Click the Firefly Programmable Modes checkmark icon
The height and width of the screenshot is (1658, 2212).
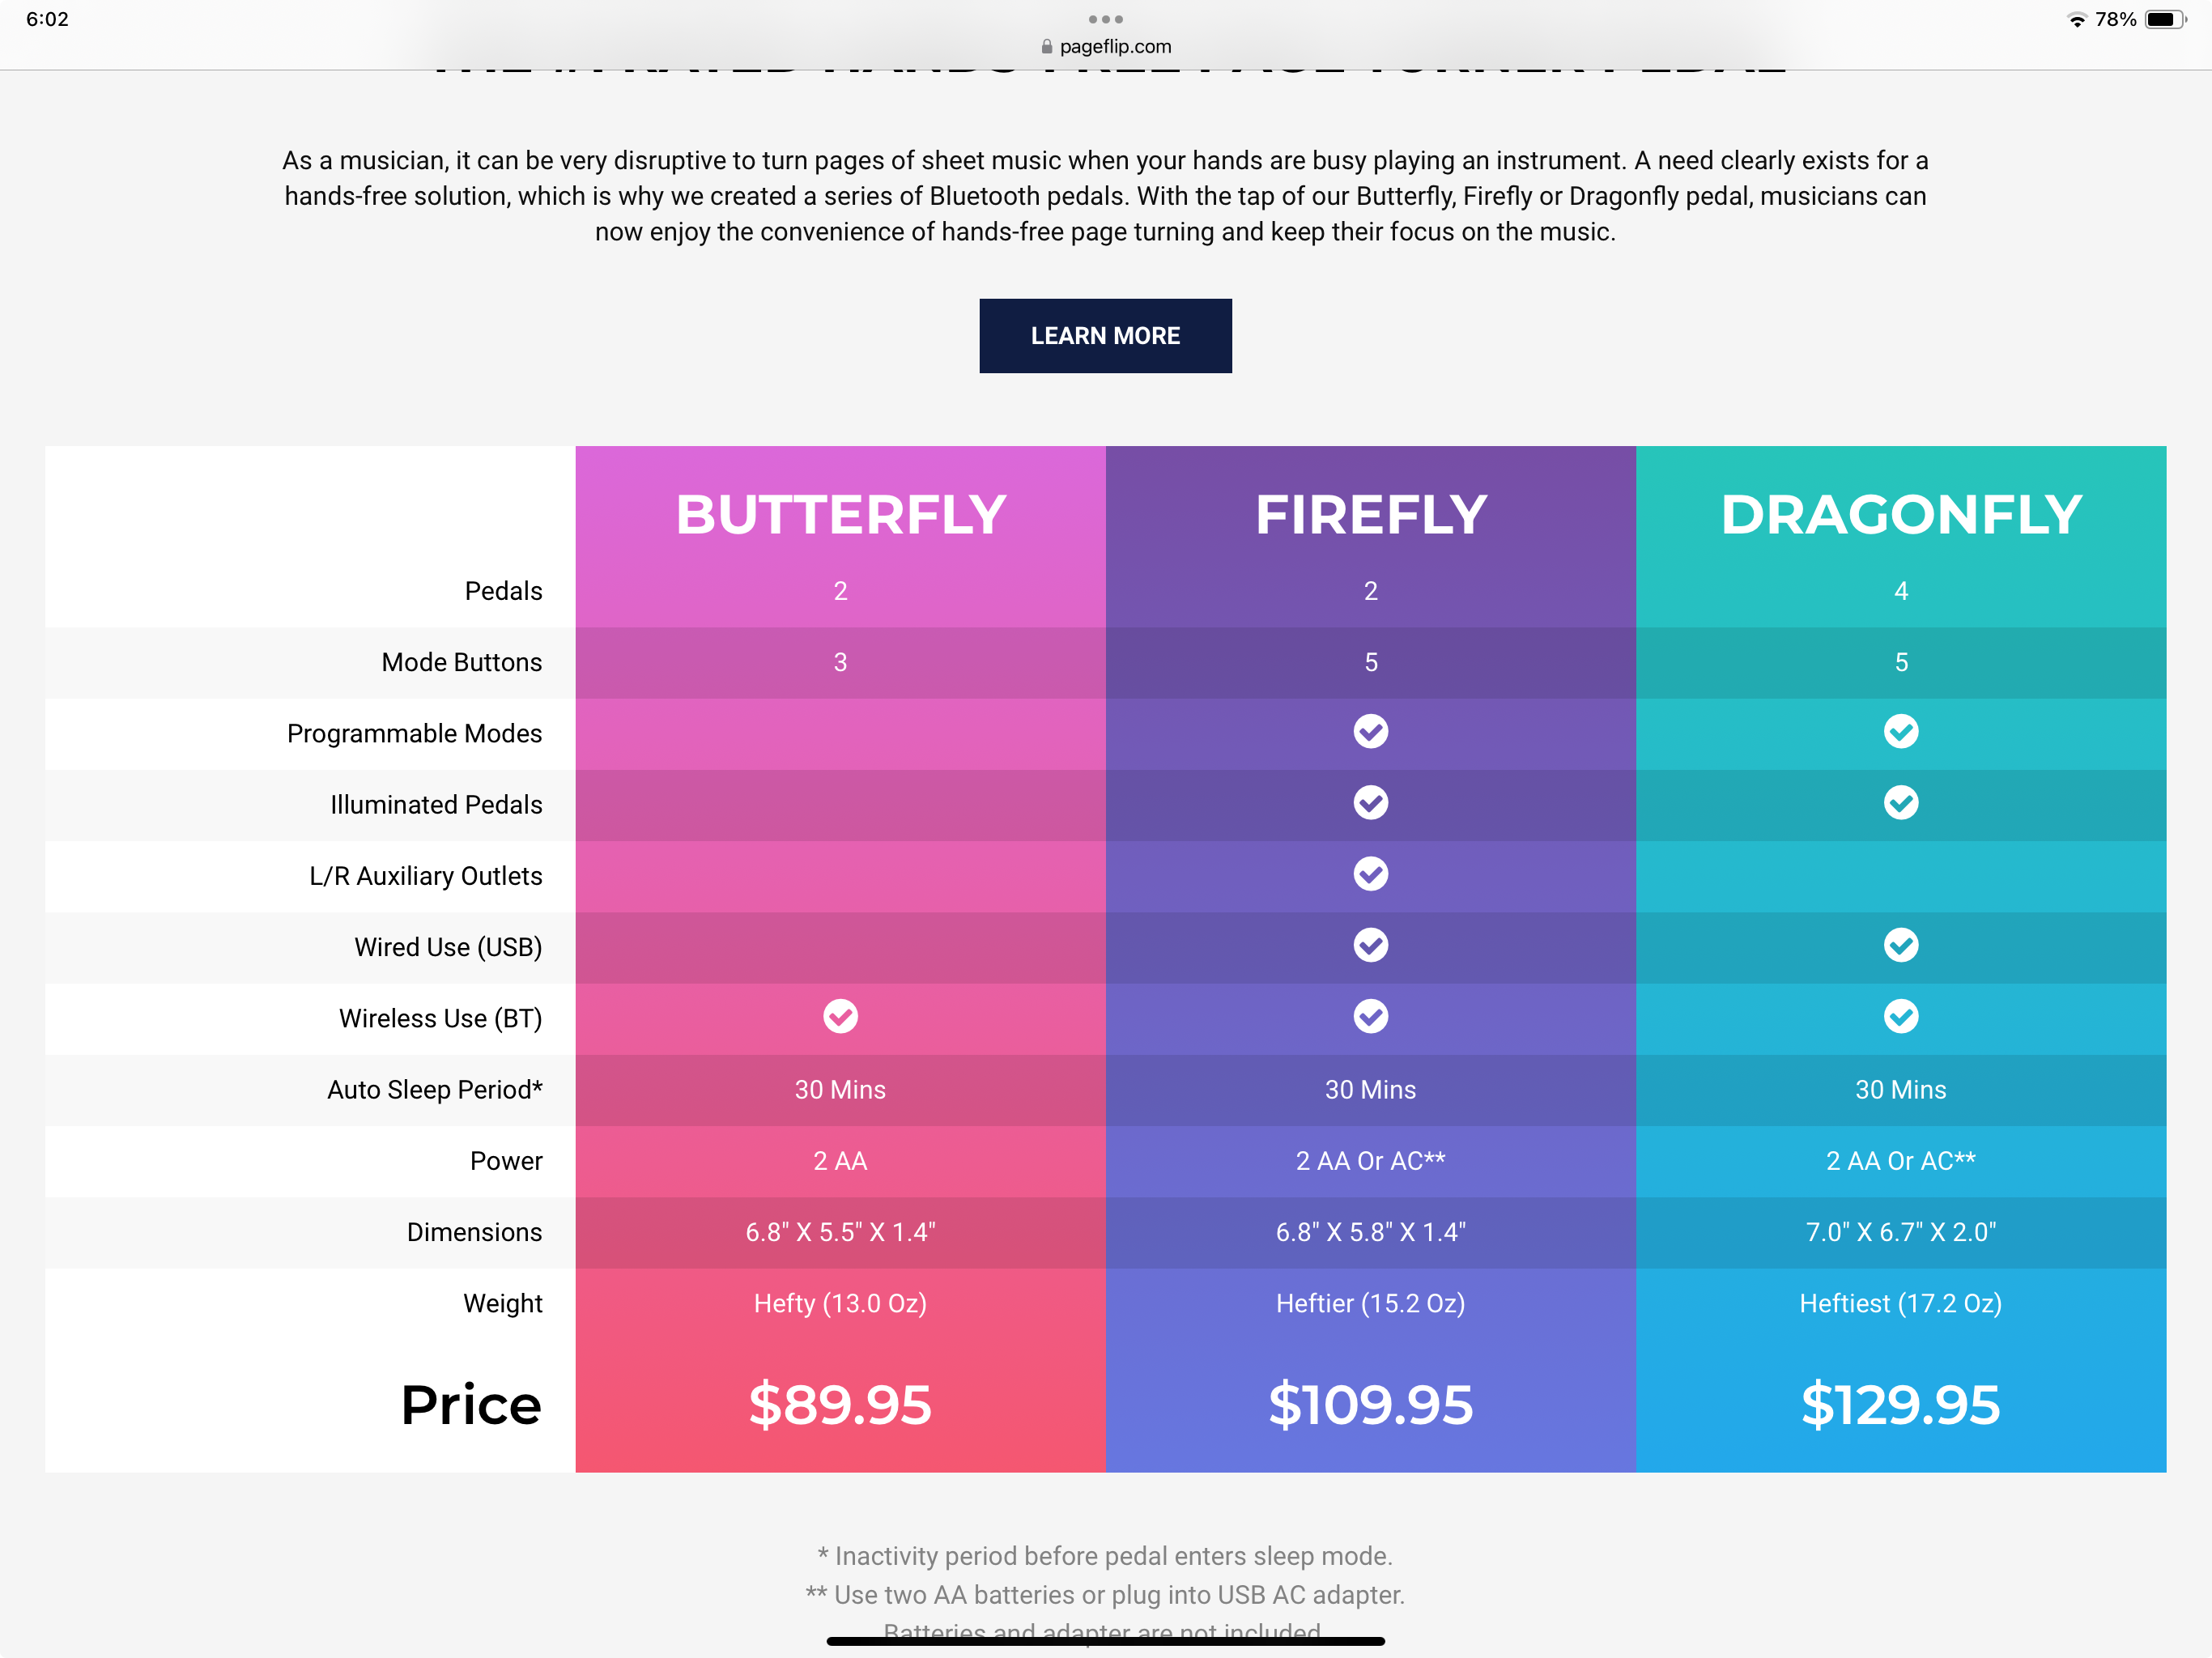[1370, 732]
